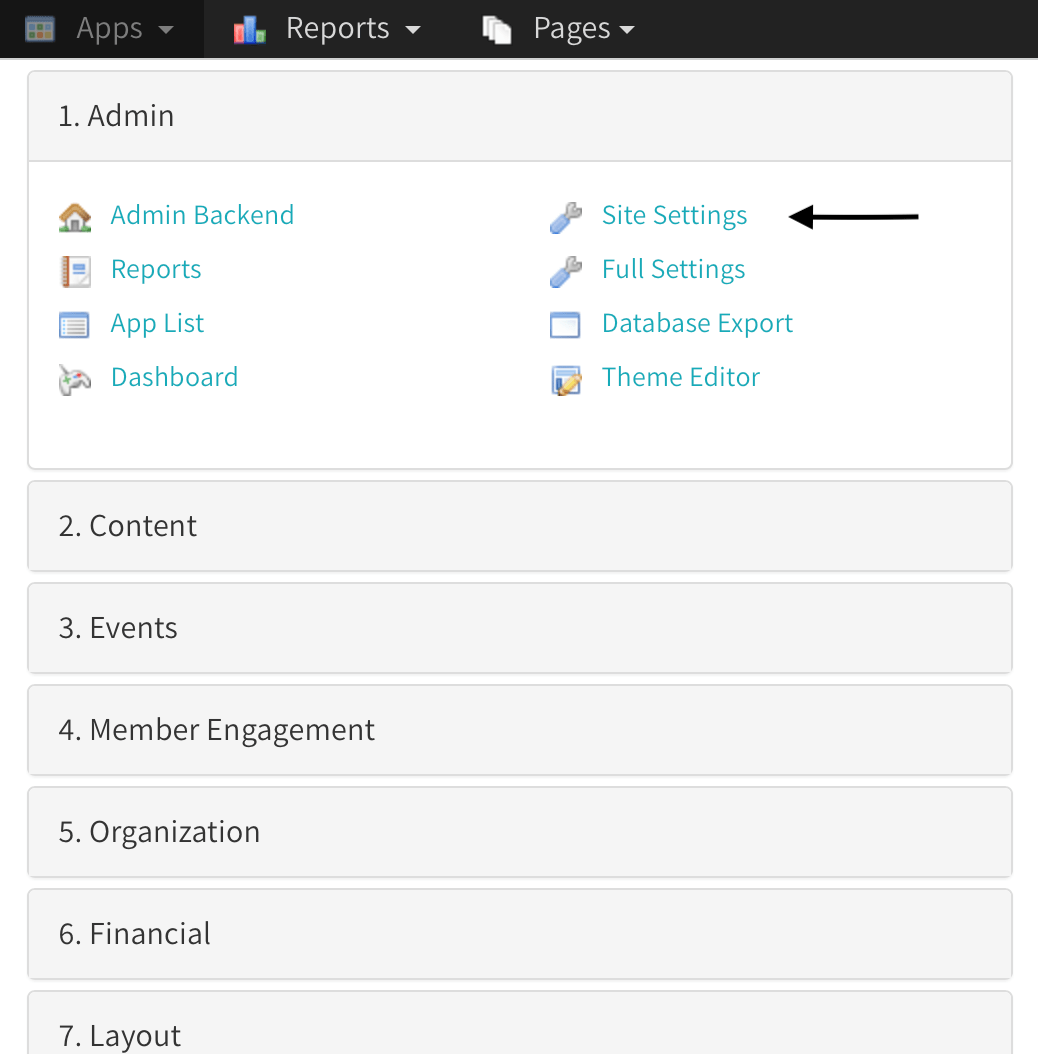Screen dimensions: 1038x1054
Task: Click the Apps grid icon in the top bar
Action: tap(39, 27)
